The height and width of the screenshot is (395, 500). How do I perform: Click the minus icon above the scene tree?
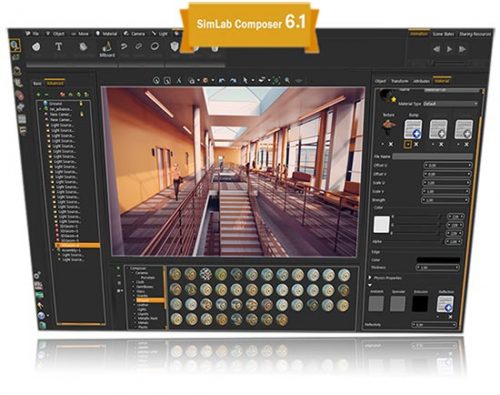46,95
